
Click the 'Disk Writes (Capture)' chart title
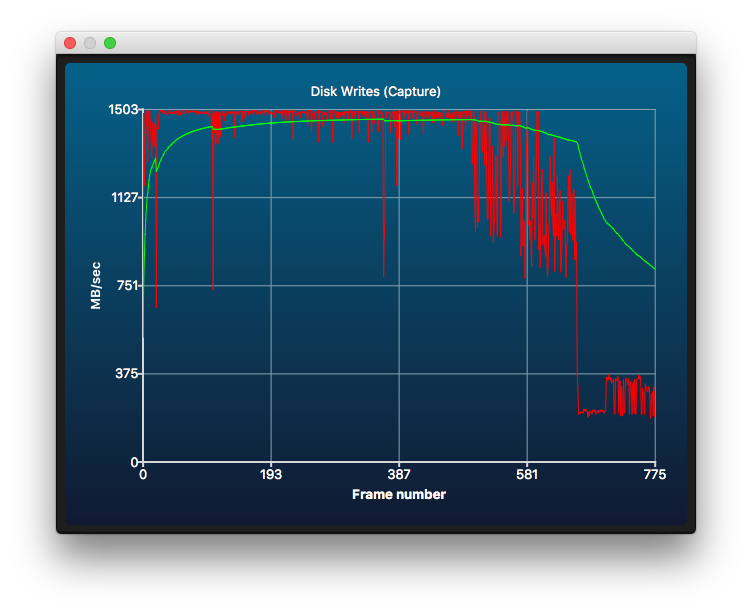376,92
